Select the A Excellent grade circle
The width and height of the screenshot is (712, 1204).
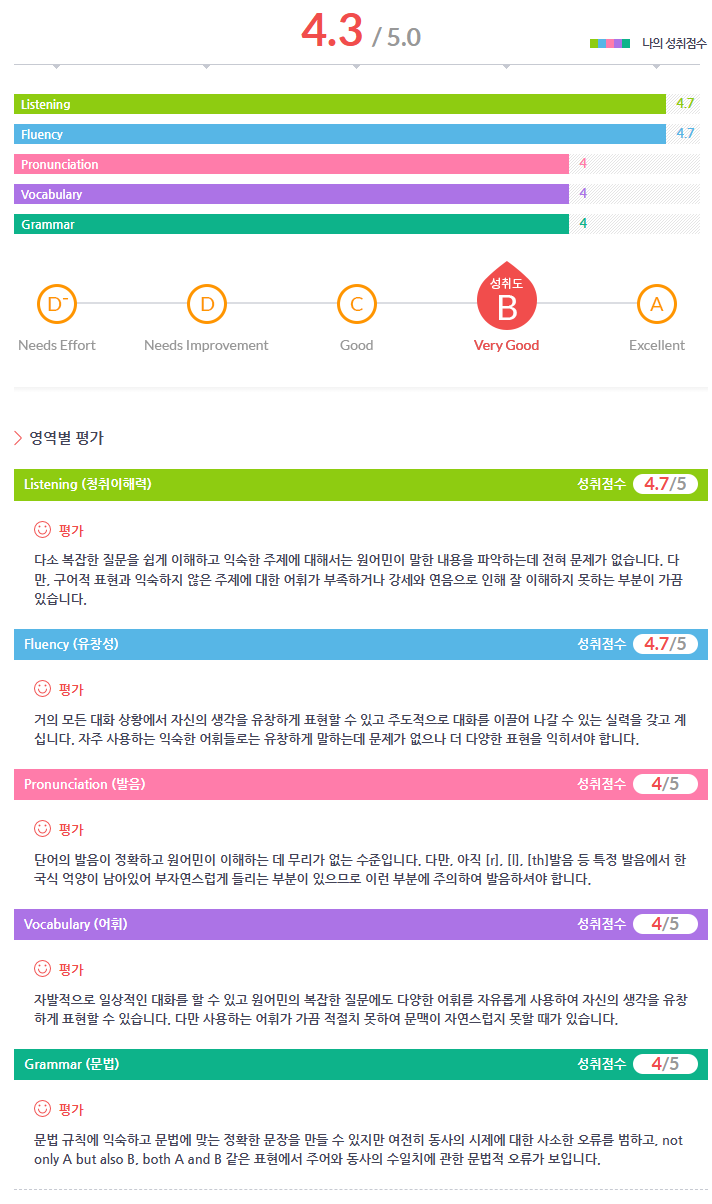657,304
